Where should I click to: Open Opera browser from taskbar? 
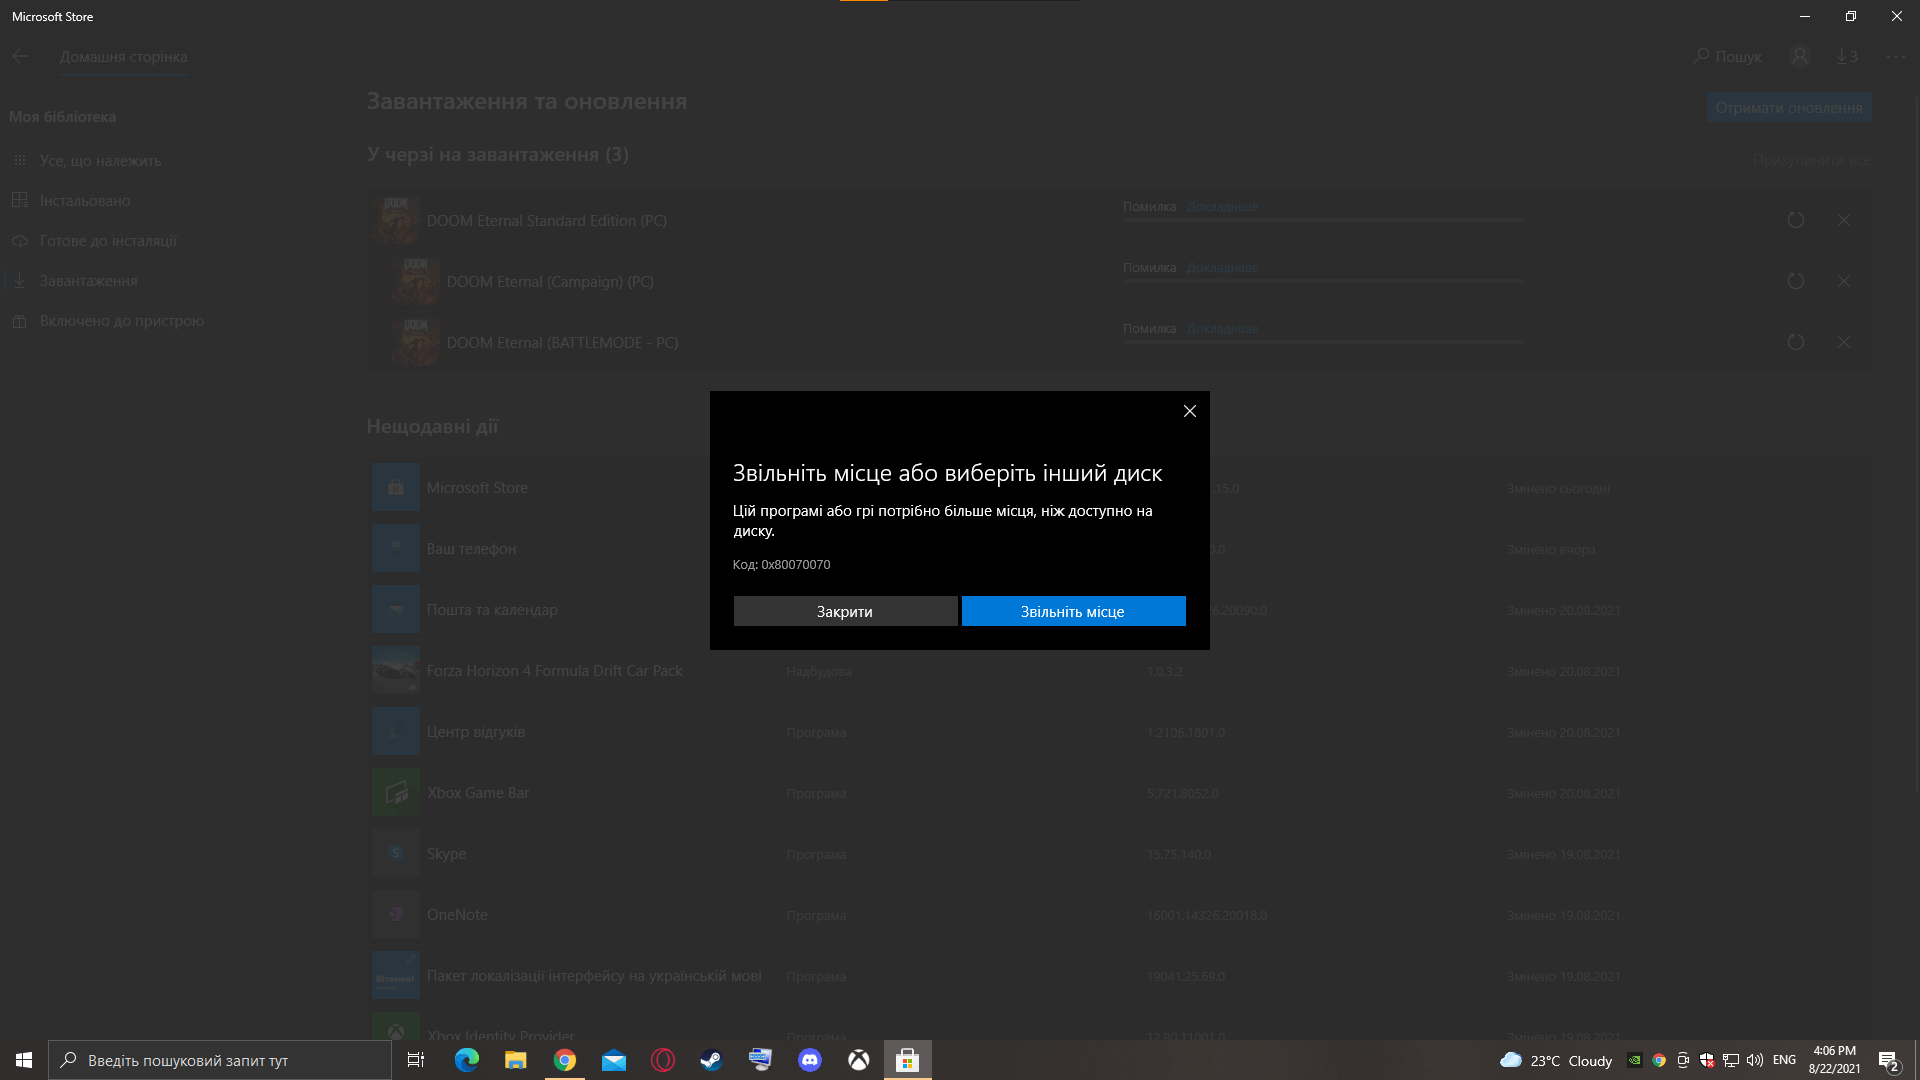(663, 1060)
